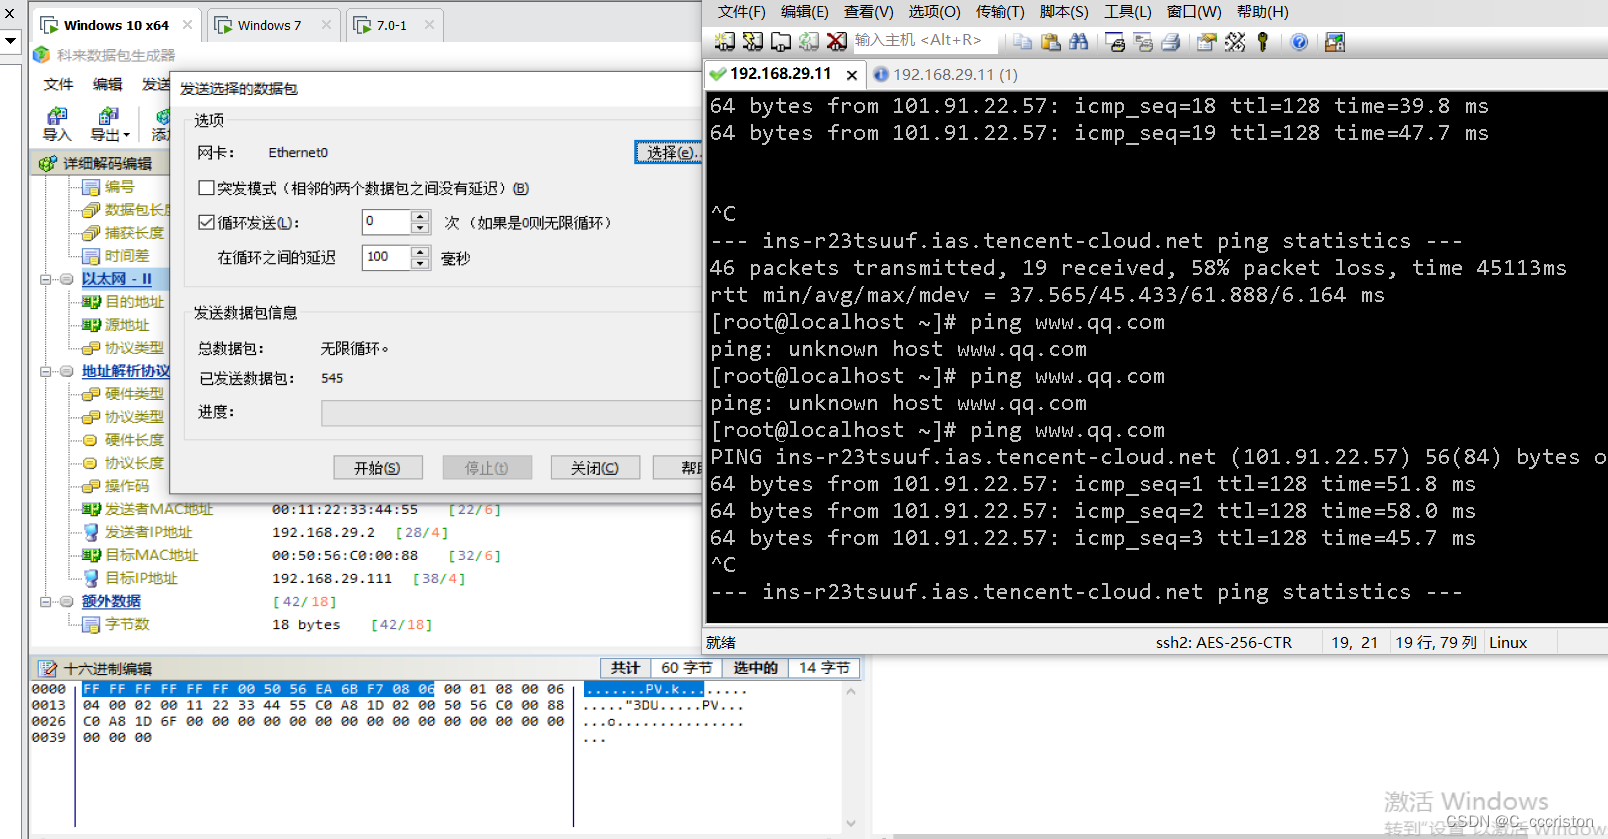Image resolution: width=1608 pixels, height=839 pixels.
Task: Open 窗口(W) menu in SecureCRT
Action: [x=1194, y=12]
